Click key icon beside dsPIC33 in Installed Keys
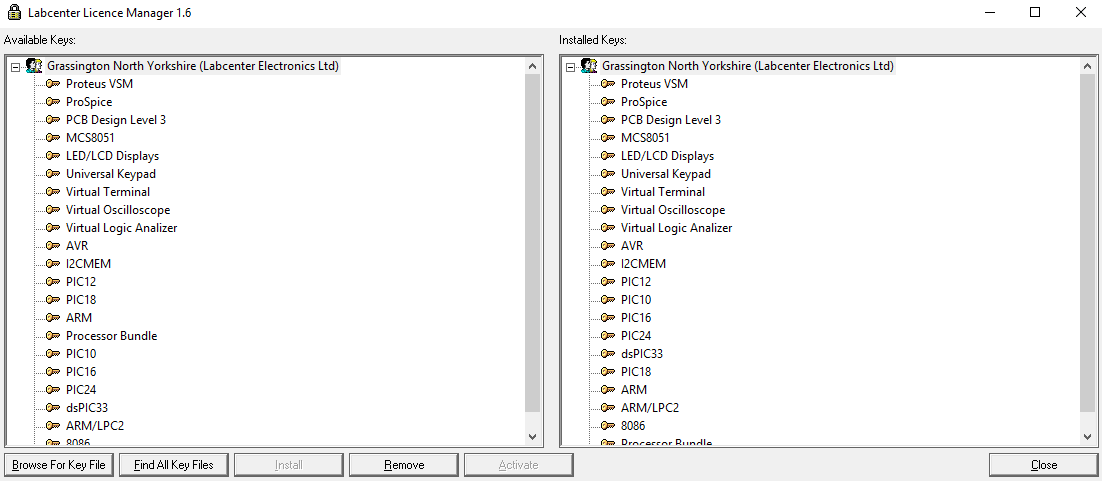This screenshot has width=1102, height=481. [x=609, y=354]
